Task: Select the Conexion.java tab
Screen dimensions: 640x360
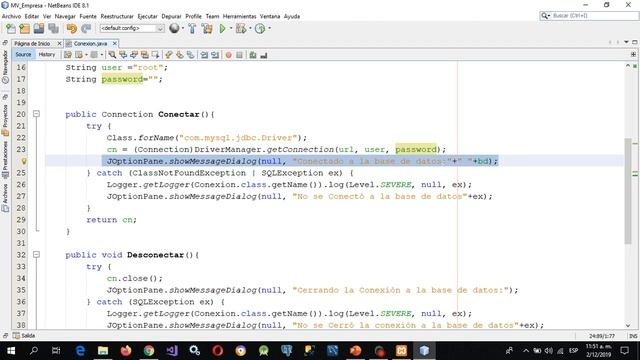Action: tap(90, 43)
